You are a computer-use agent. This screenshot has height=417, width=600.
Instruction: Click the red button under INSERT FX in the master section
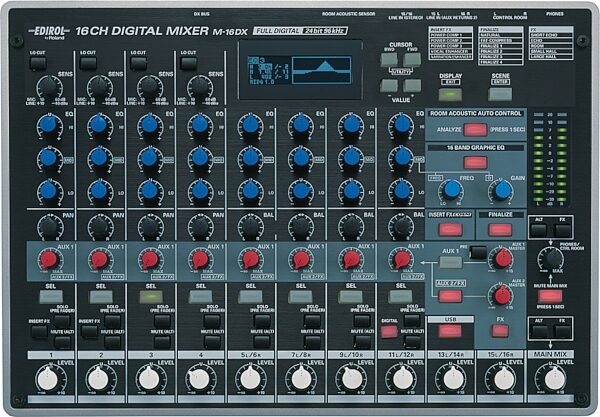click(450, 230)
